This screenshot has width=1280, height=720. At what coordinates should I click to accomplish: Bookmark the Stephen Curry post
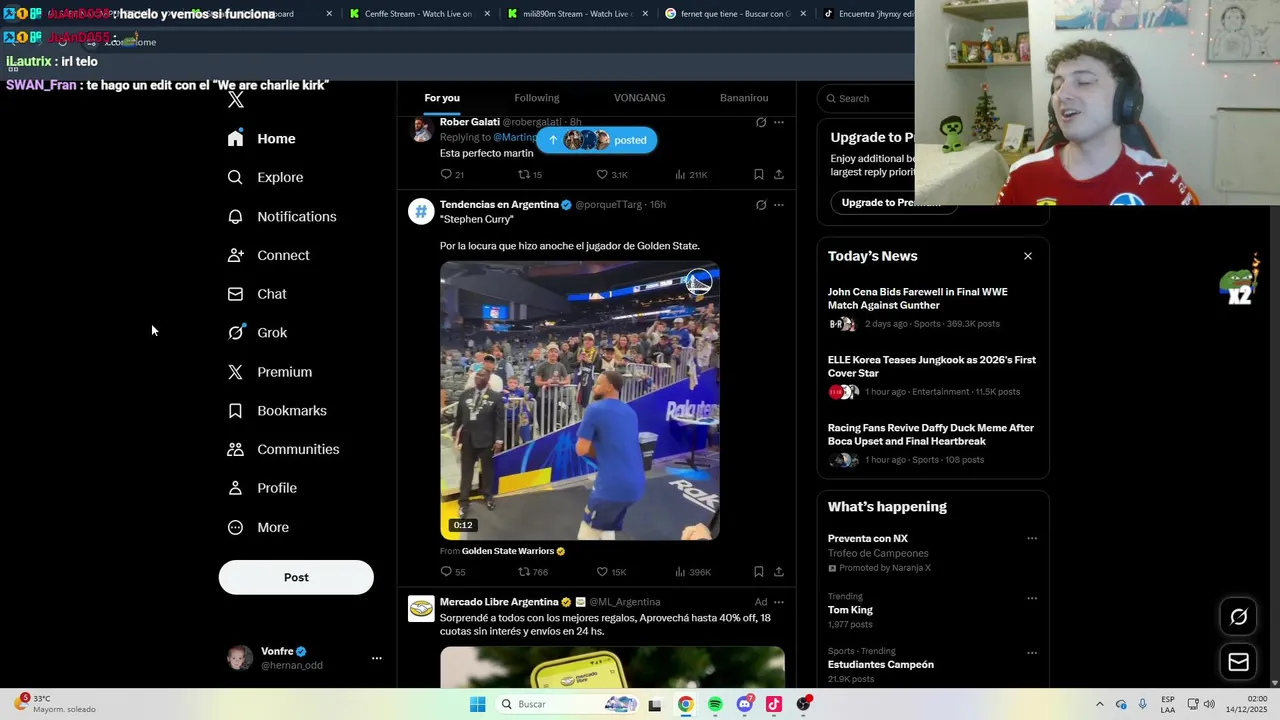pyautogui.click(x=759, y=572)
